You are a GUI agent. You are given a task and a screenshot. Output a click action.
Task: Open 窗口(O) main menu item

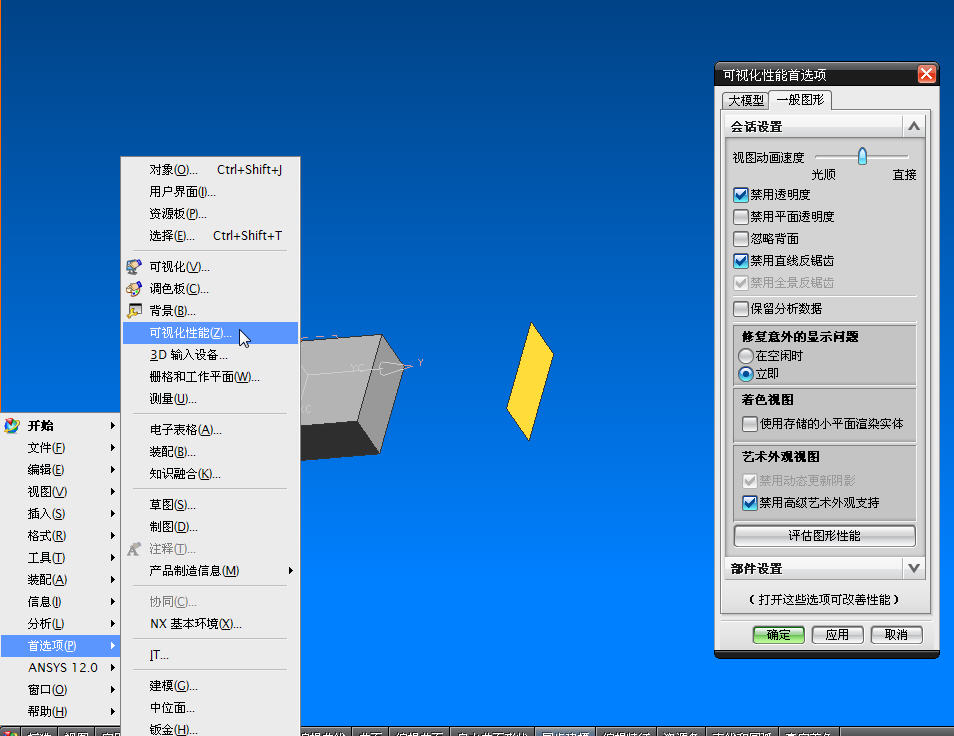60,689
